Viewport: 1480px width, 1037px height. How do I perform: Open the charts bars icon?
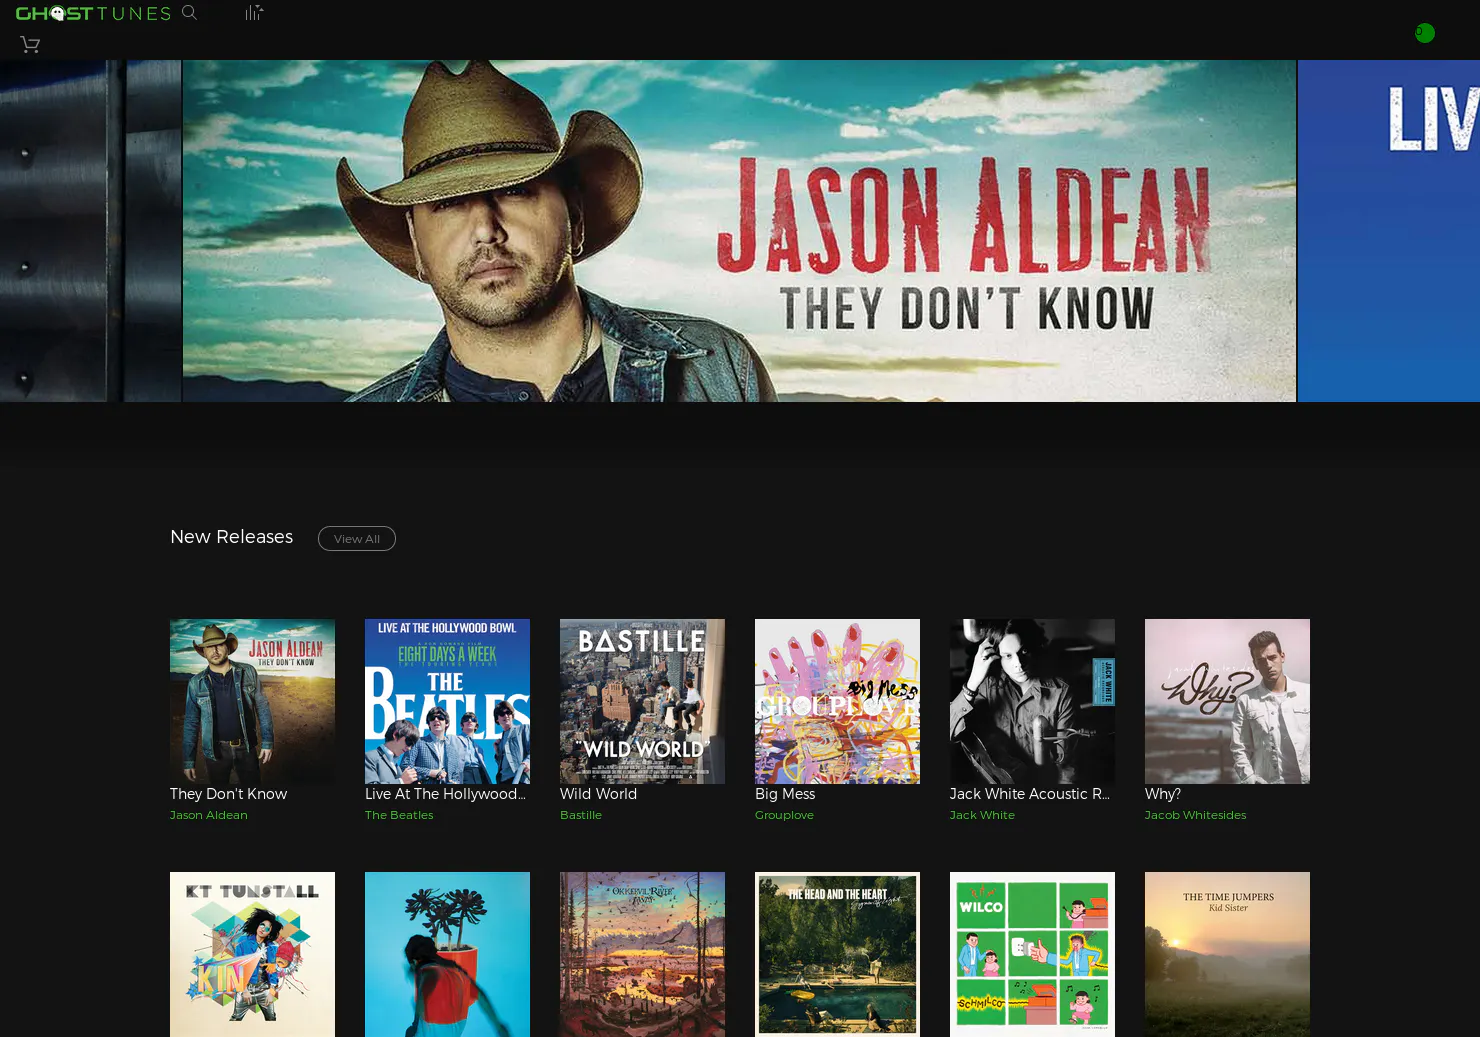tap(254, 13)
